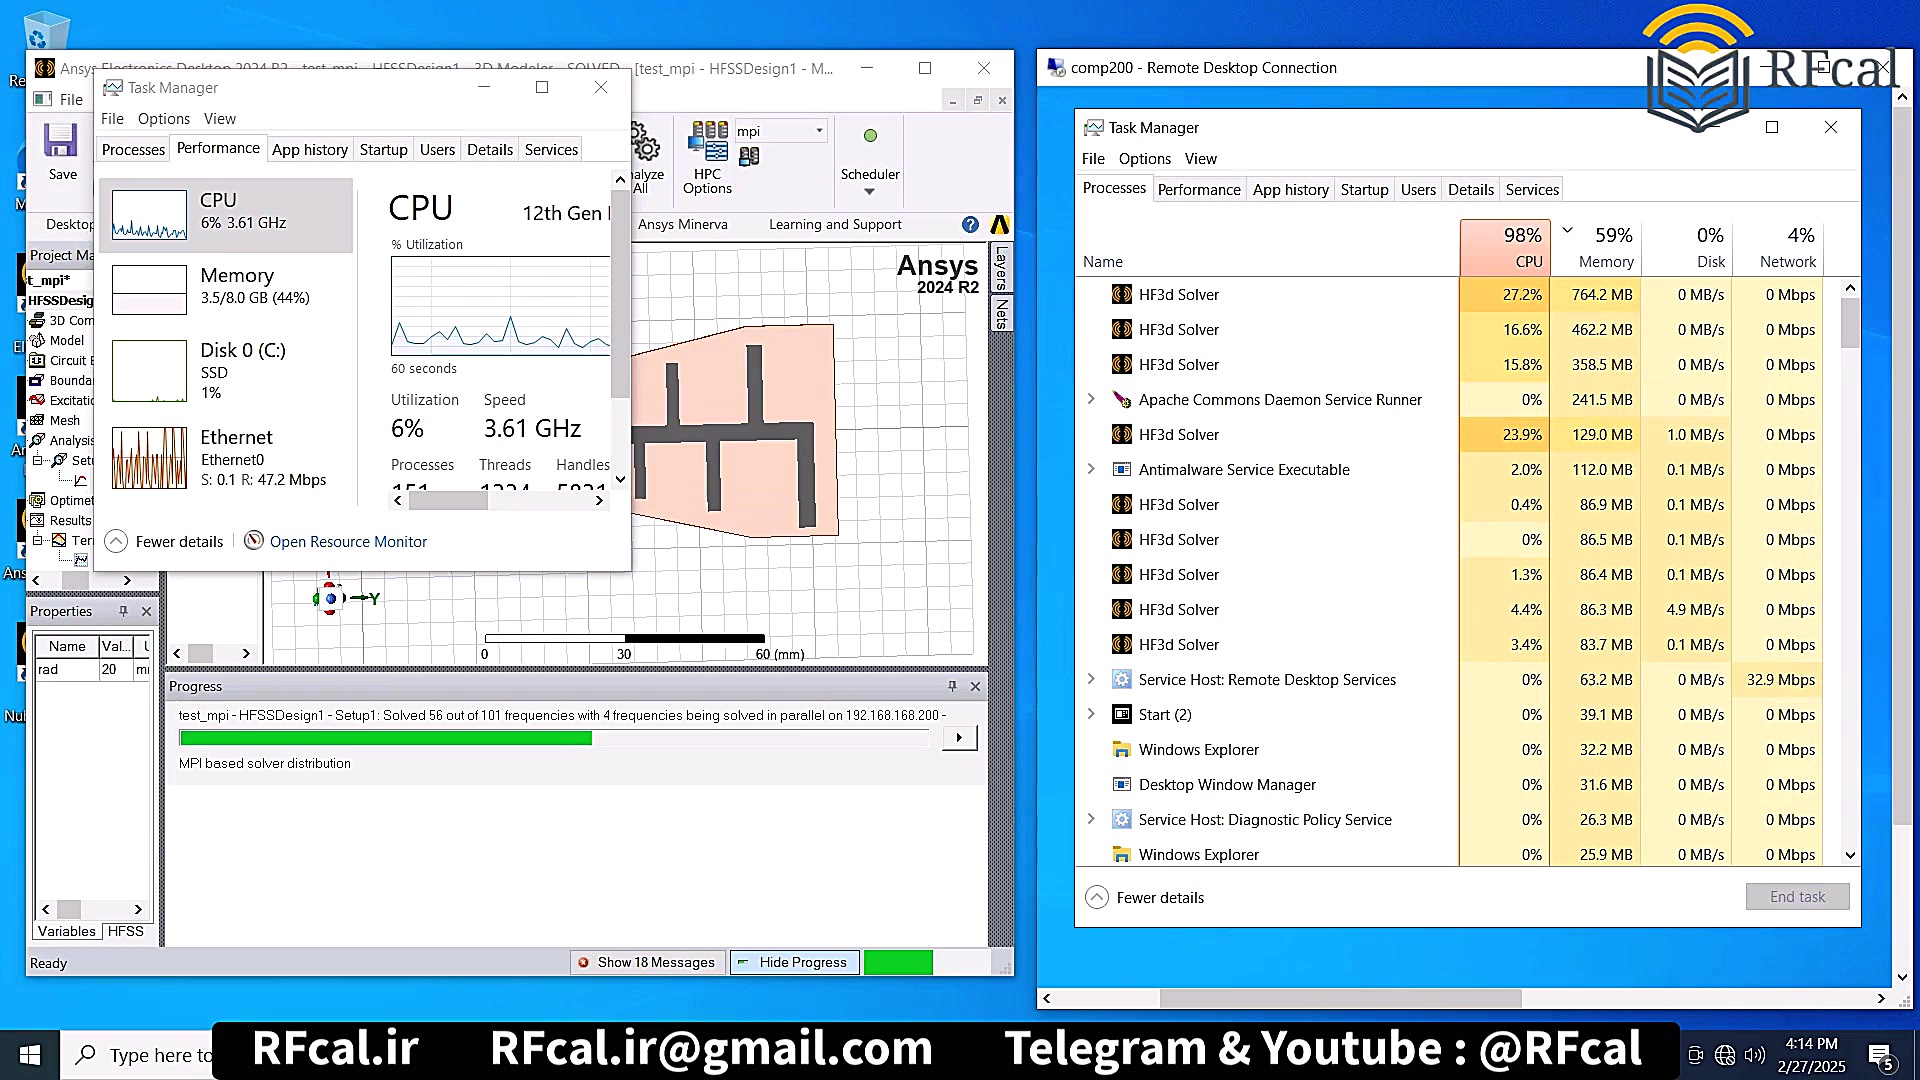The height and width of the screenshot is (1080, 1920).
Task: Click the Ansys help question mark icon
Action: click(970, 225)
